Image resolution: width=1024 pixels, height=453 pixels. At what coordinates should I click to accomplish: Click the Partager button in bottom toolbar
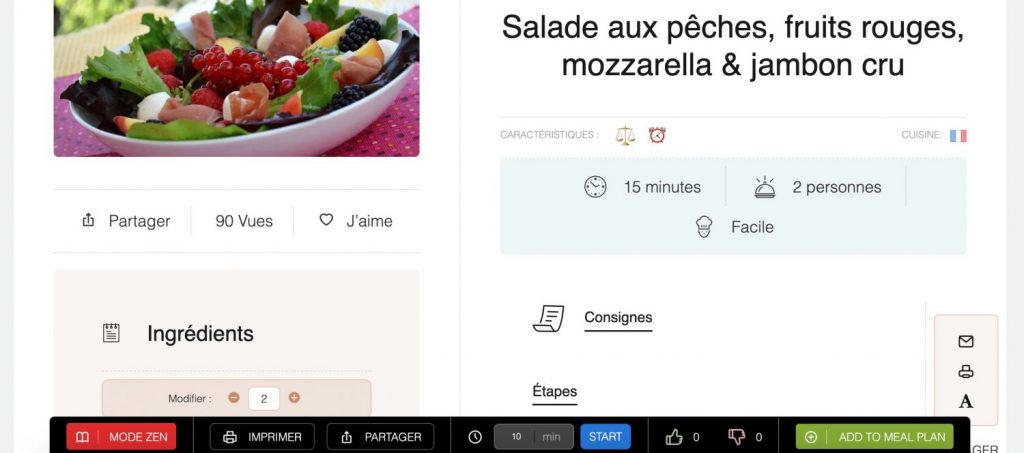[380, 437]
